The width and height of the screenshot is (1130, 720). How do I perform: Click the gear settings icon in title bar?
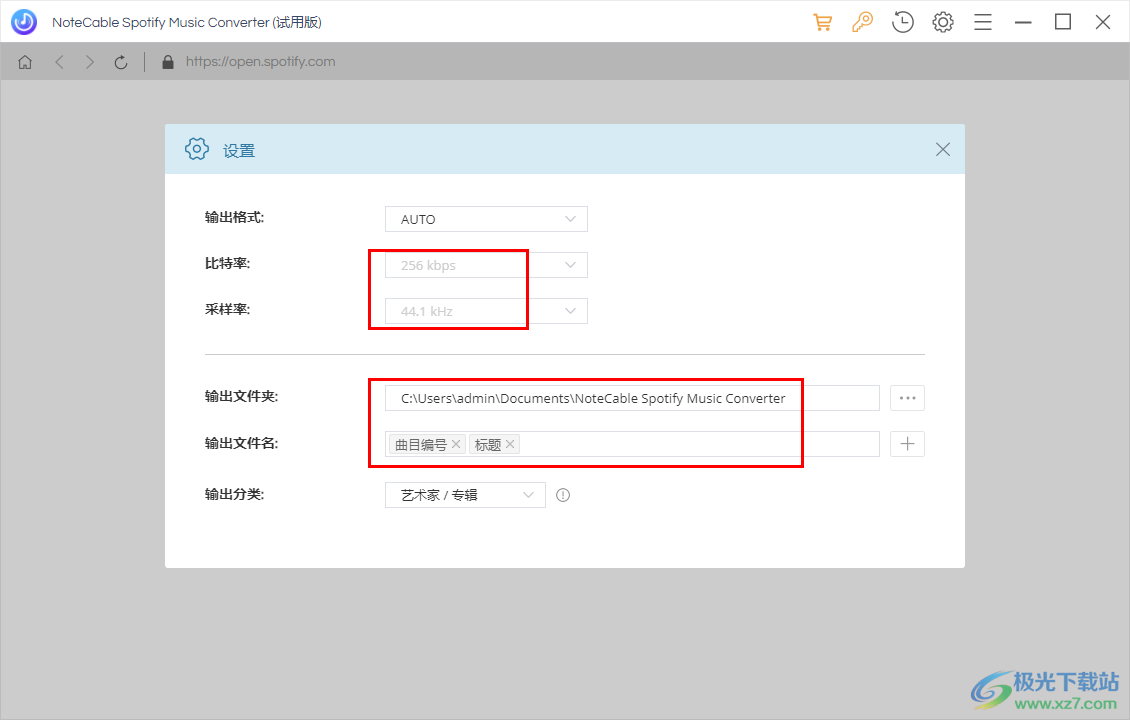[943, 22]
